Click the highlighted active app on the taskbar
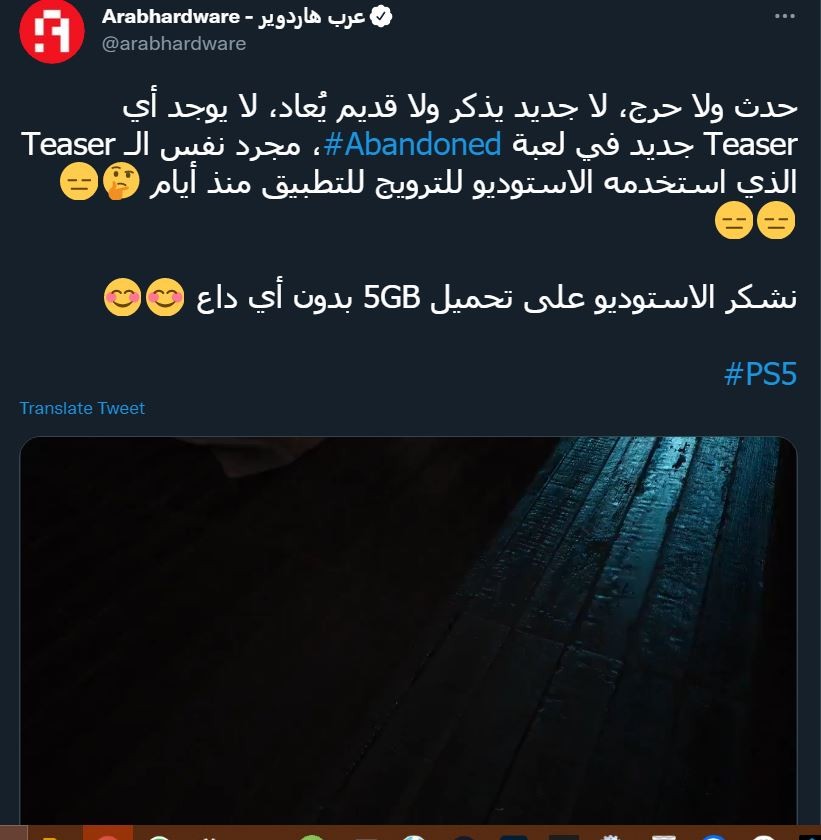Image resolution: width=821 pixels, height=840 pixels. tap(108, 832)
